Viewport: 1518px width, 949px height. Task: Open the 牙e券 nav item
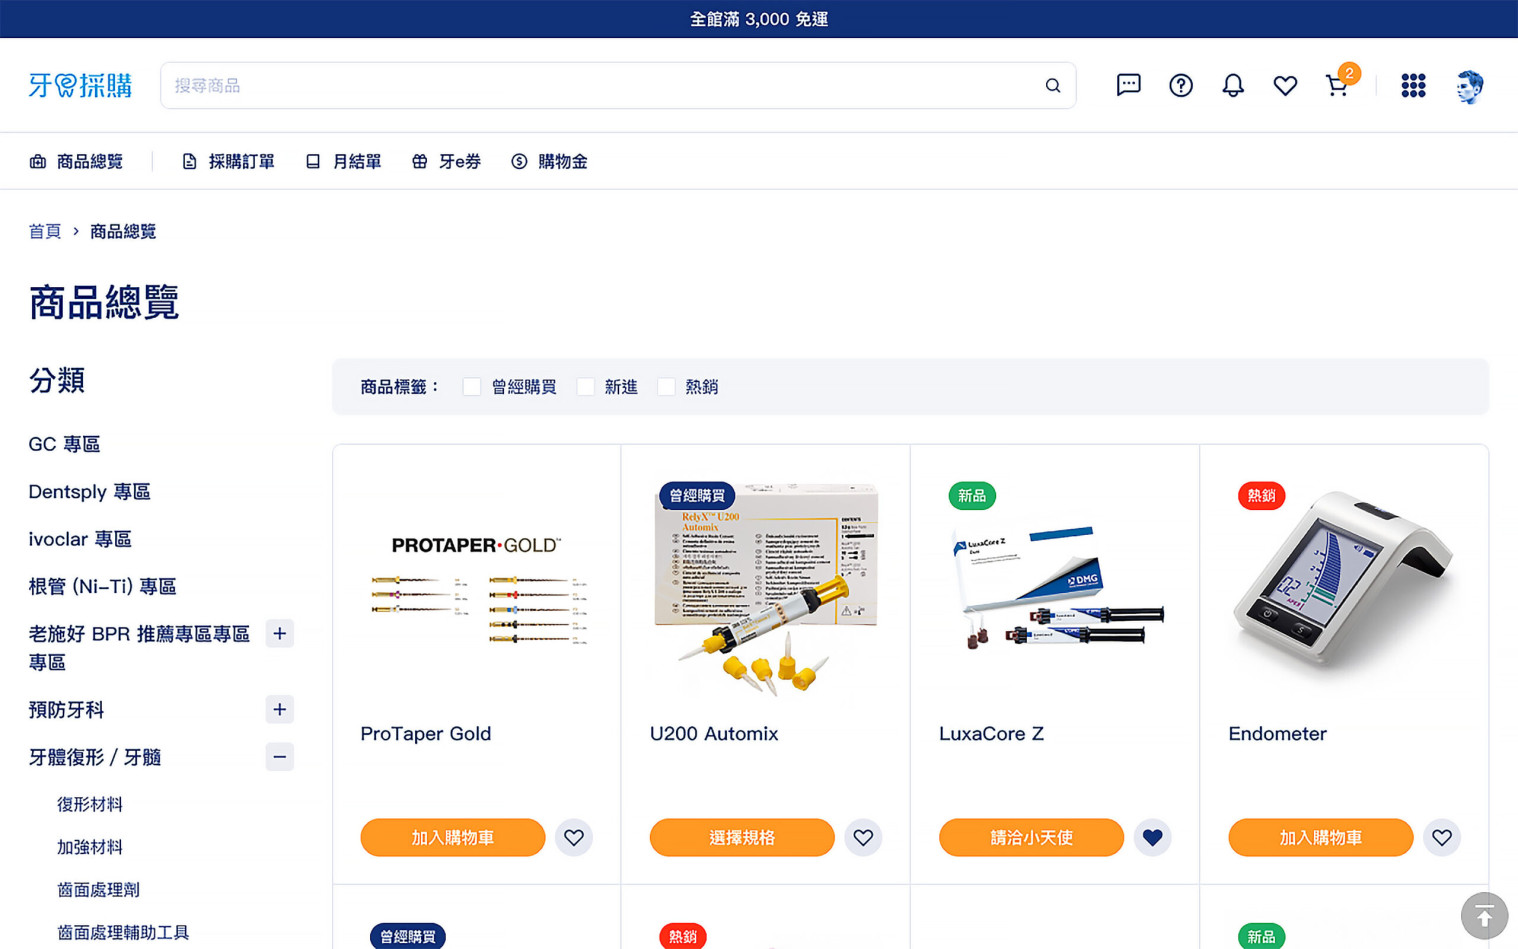pyautogui.click(x=446, y=161)
